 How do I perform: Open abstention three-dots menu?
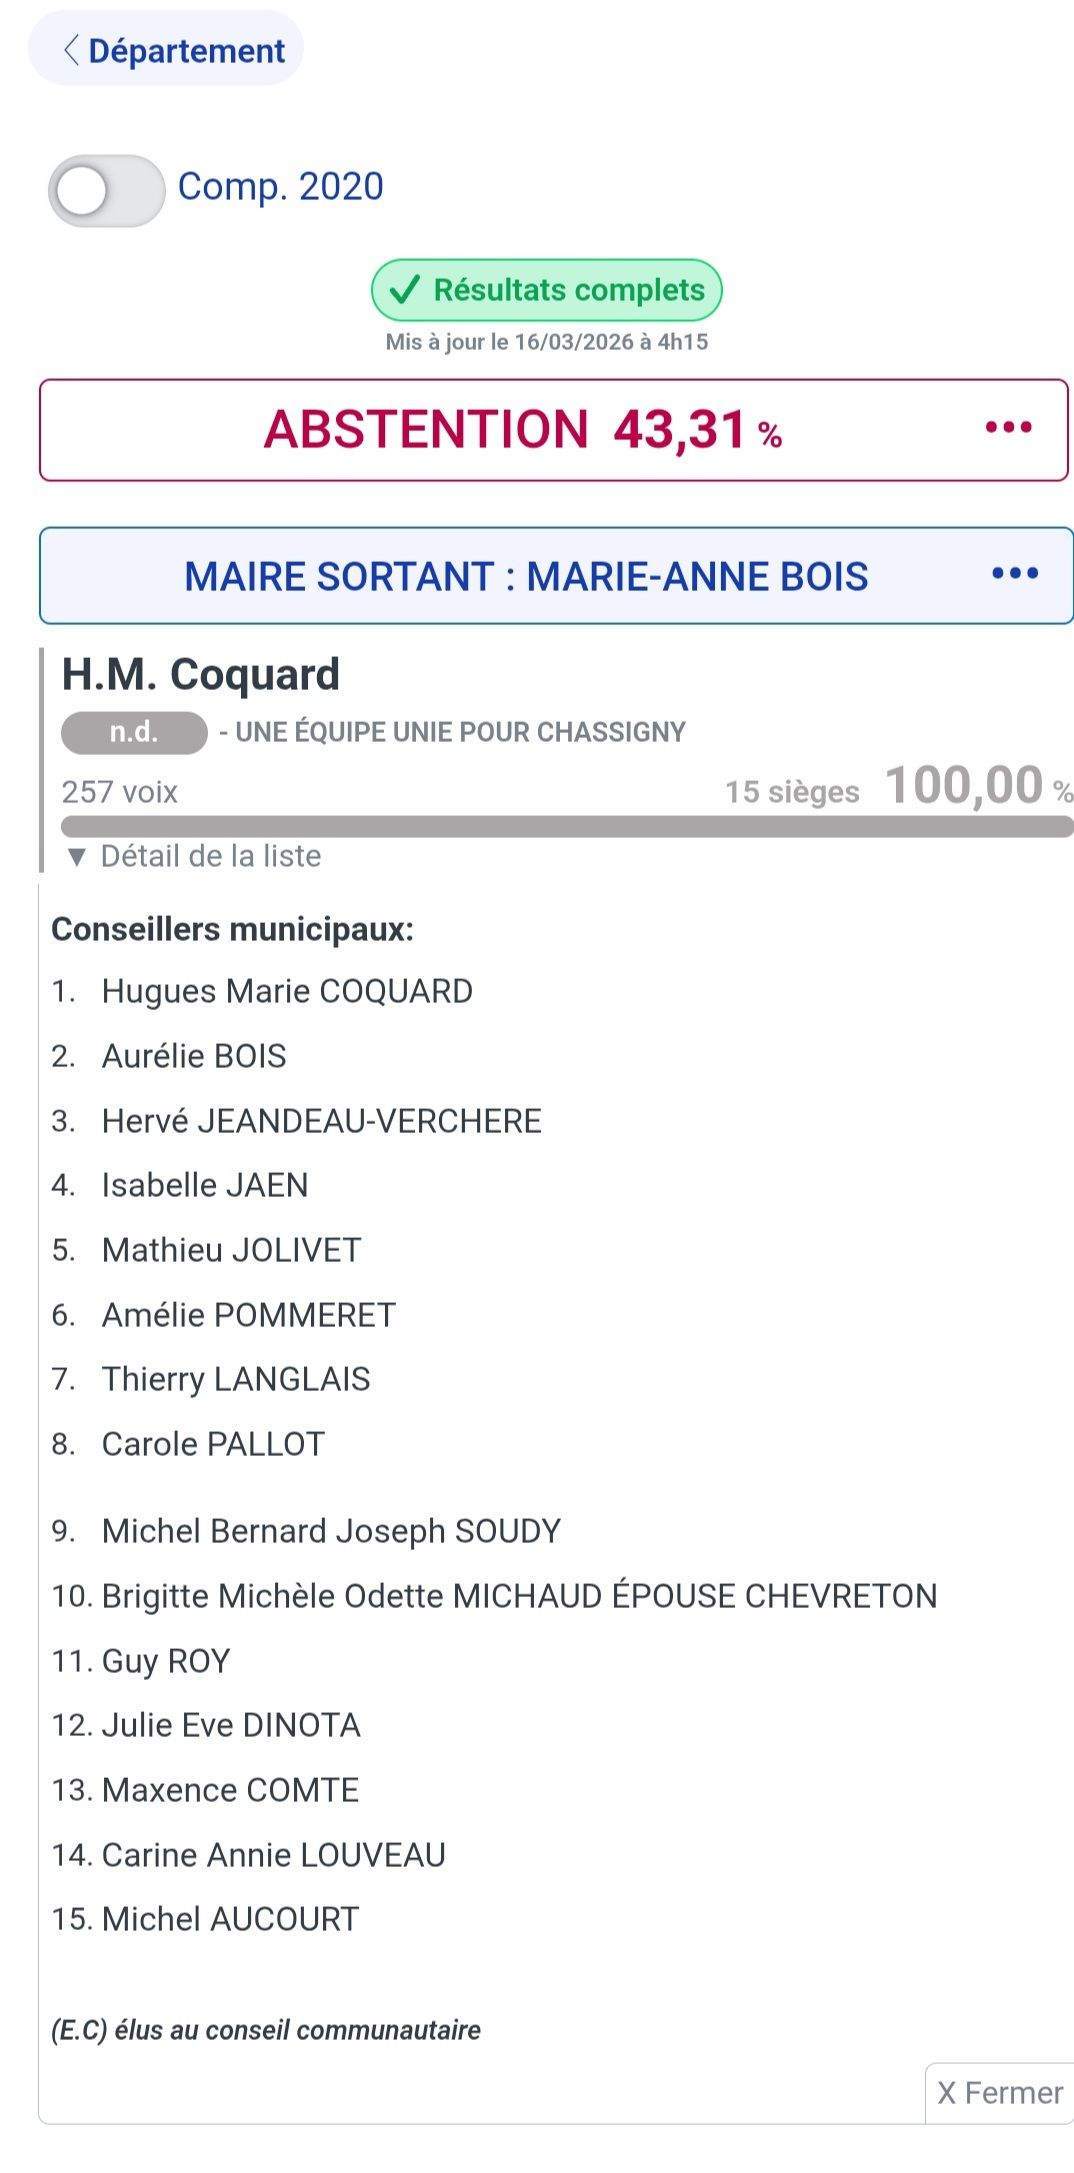(x=1008, y=428)
